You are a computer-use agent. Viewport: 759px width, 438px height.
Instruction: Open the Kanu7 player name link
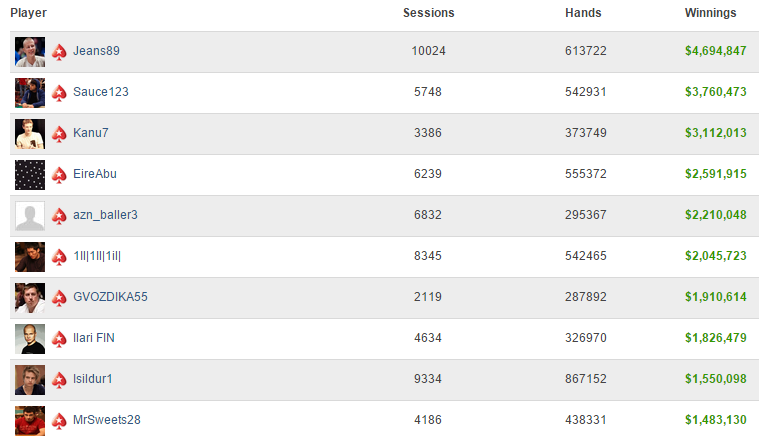91,133
